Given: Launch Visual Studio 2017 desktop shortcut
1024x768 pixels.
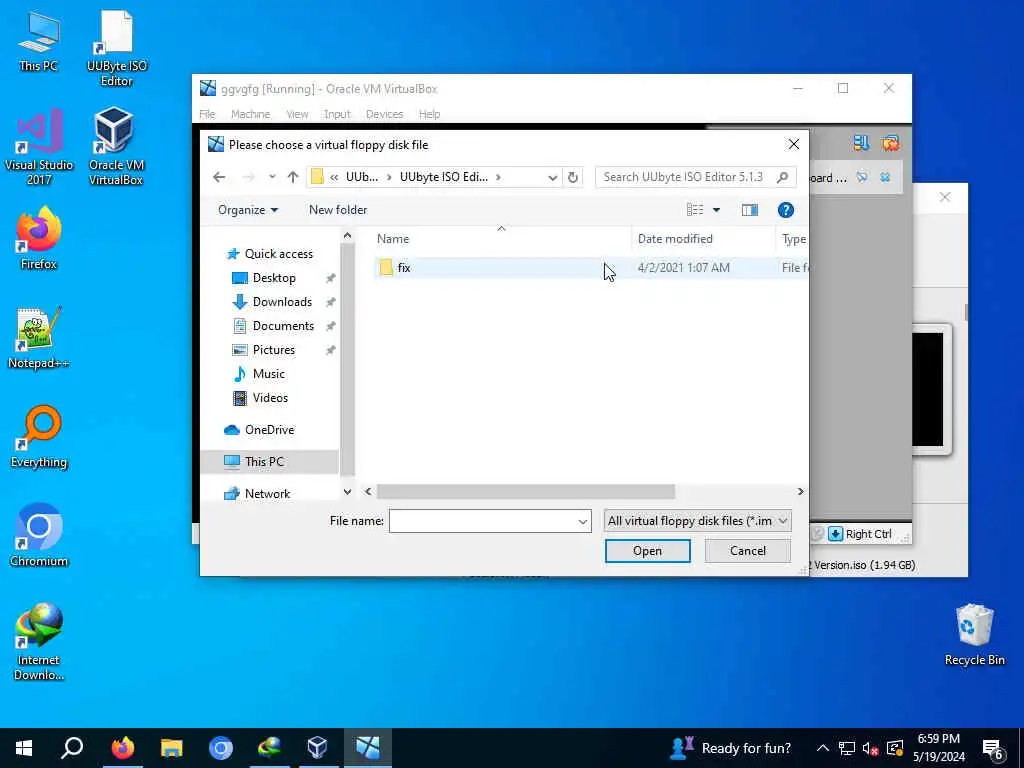Looking at the screenshot, I should pos(39,146).
